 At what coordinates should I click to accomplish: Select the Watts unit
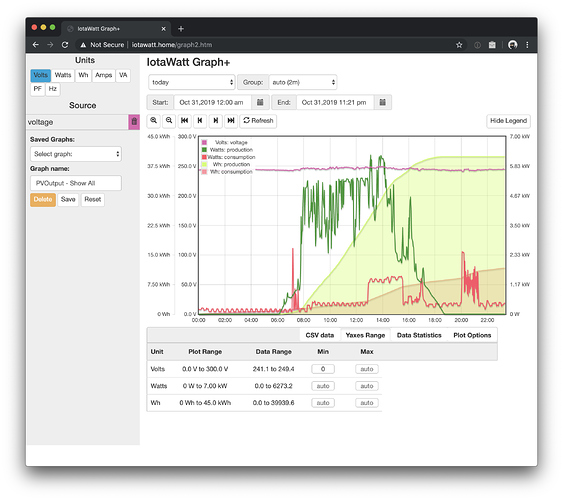click(63, 75)
